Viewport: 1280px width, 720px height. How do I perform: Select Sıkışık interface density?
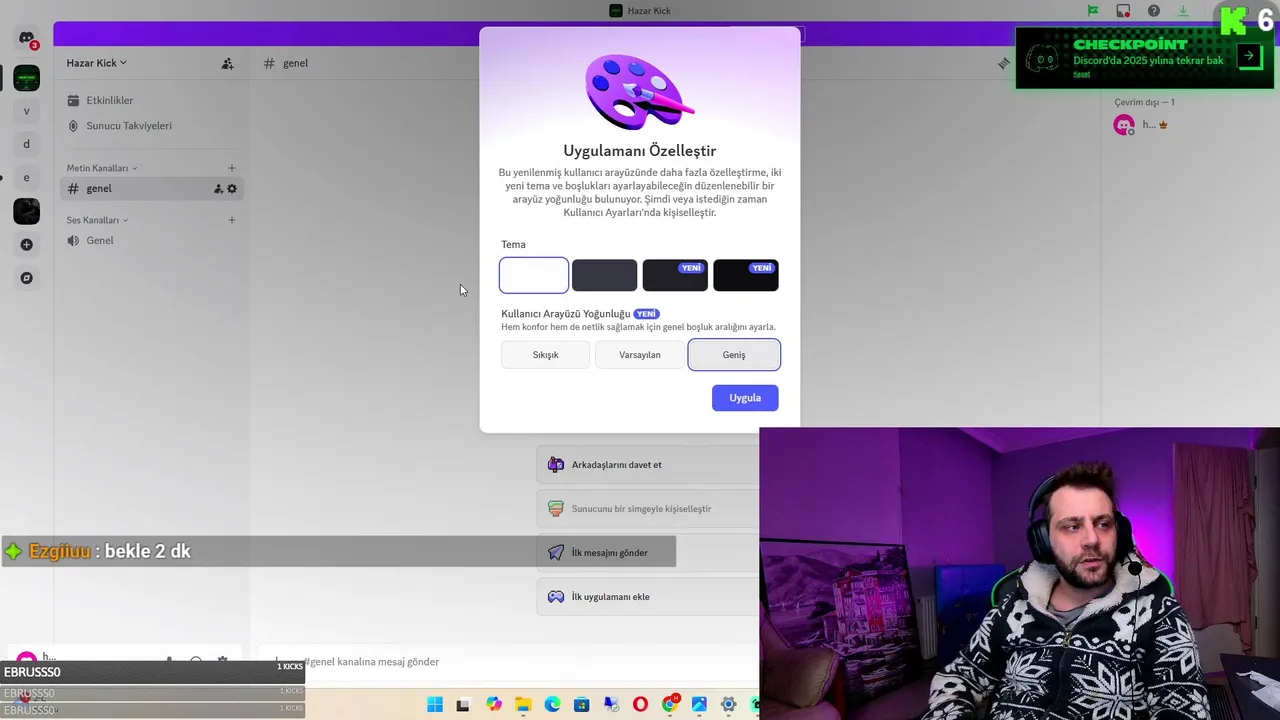point(546,355)
